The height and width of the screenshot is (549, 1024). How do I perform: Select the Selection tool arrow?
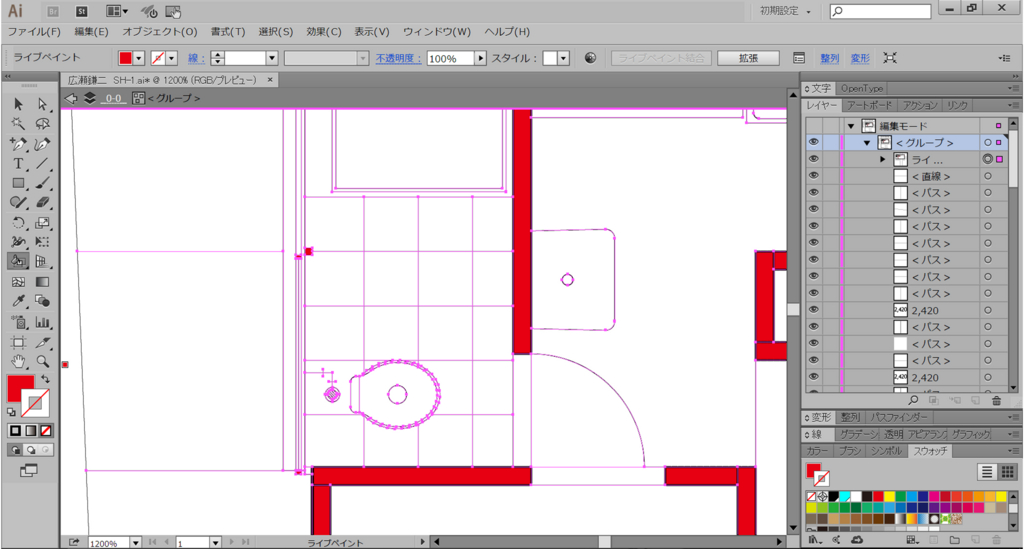[x=18, y=104]
